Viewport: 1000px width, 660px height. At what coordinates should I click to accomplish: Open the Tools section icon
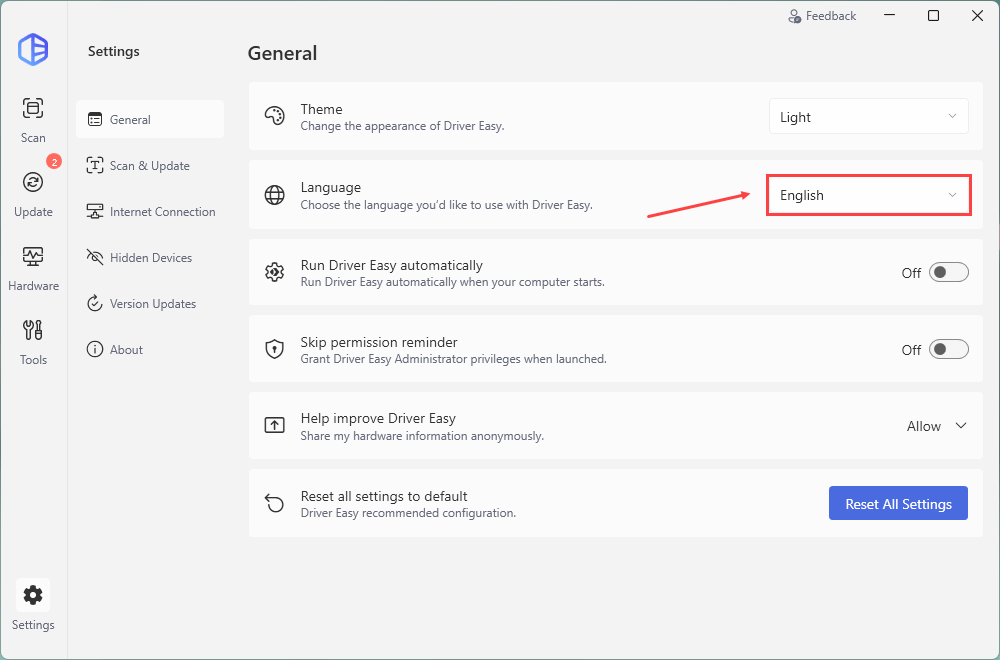point(33,330)
